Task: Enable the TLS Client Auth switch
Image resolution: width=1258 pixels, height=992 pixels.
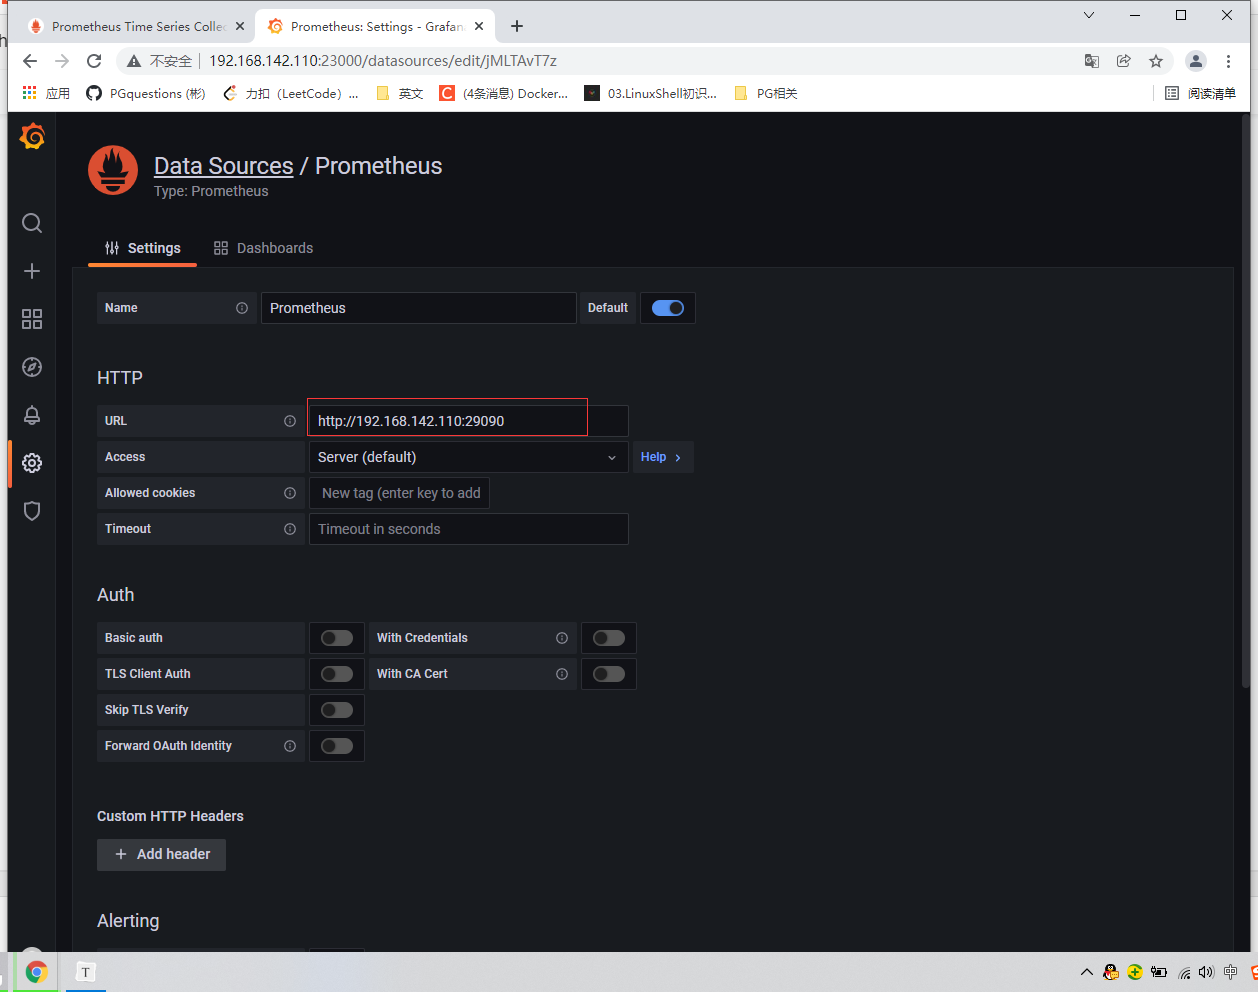Action: pos(337,674)
